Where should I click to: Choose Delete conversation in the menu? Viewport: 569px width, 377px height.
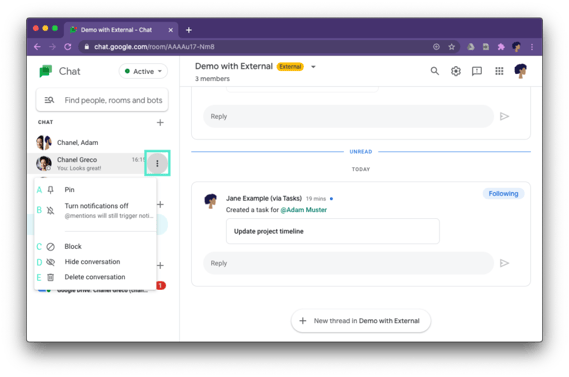tap(96, 277)
